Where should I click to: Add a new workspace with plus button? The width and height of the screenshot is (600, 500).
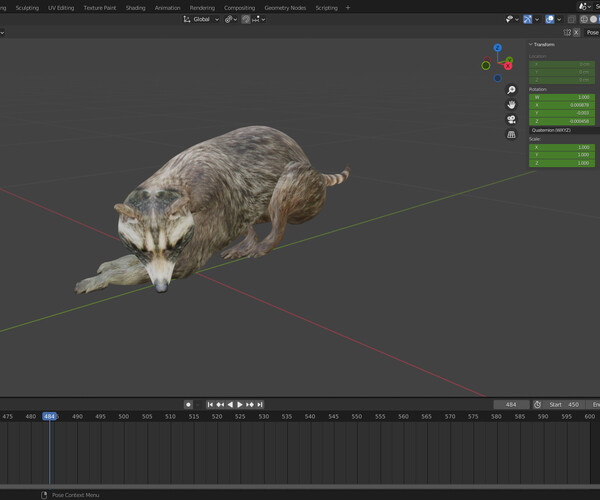[348, 8]
